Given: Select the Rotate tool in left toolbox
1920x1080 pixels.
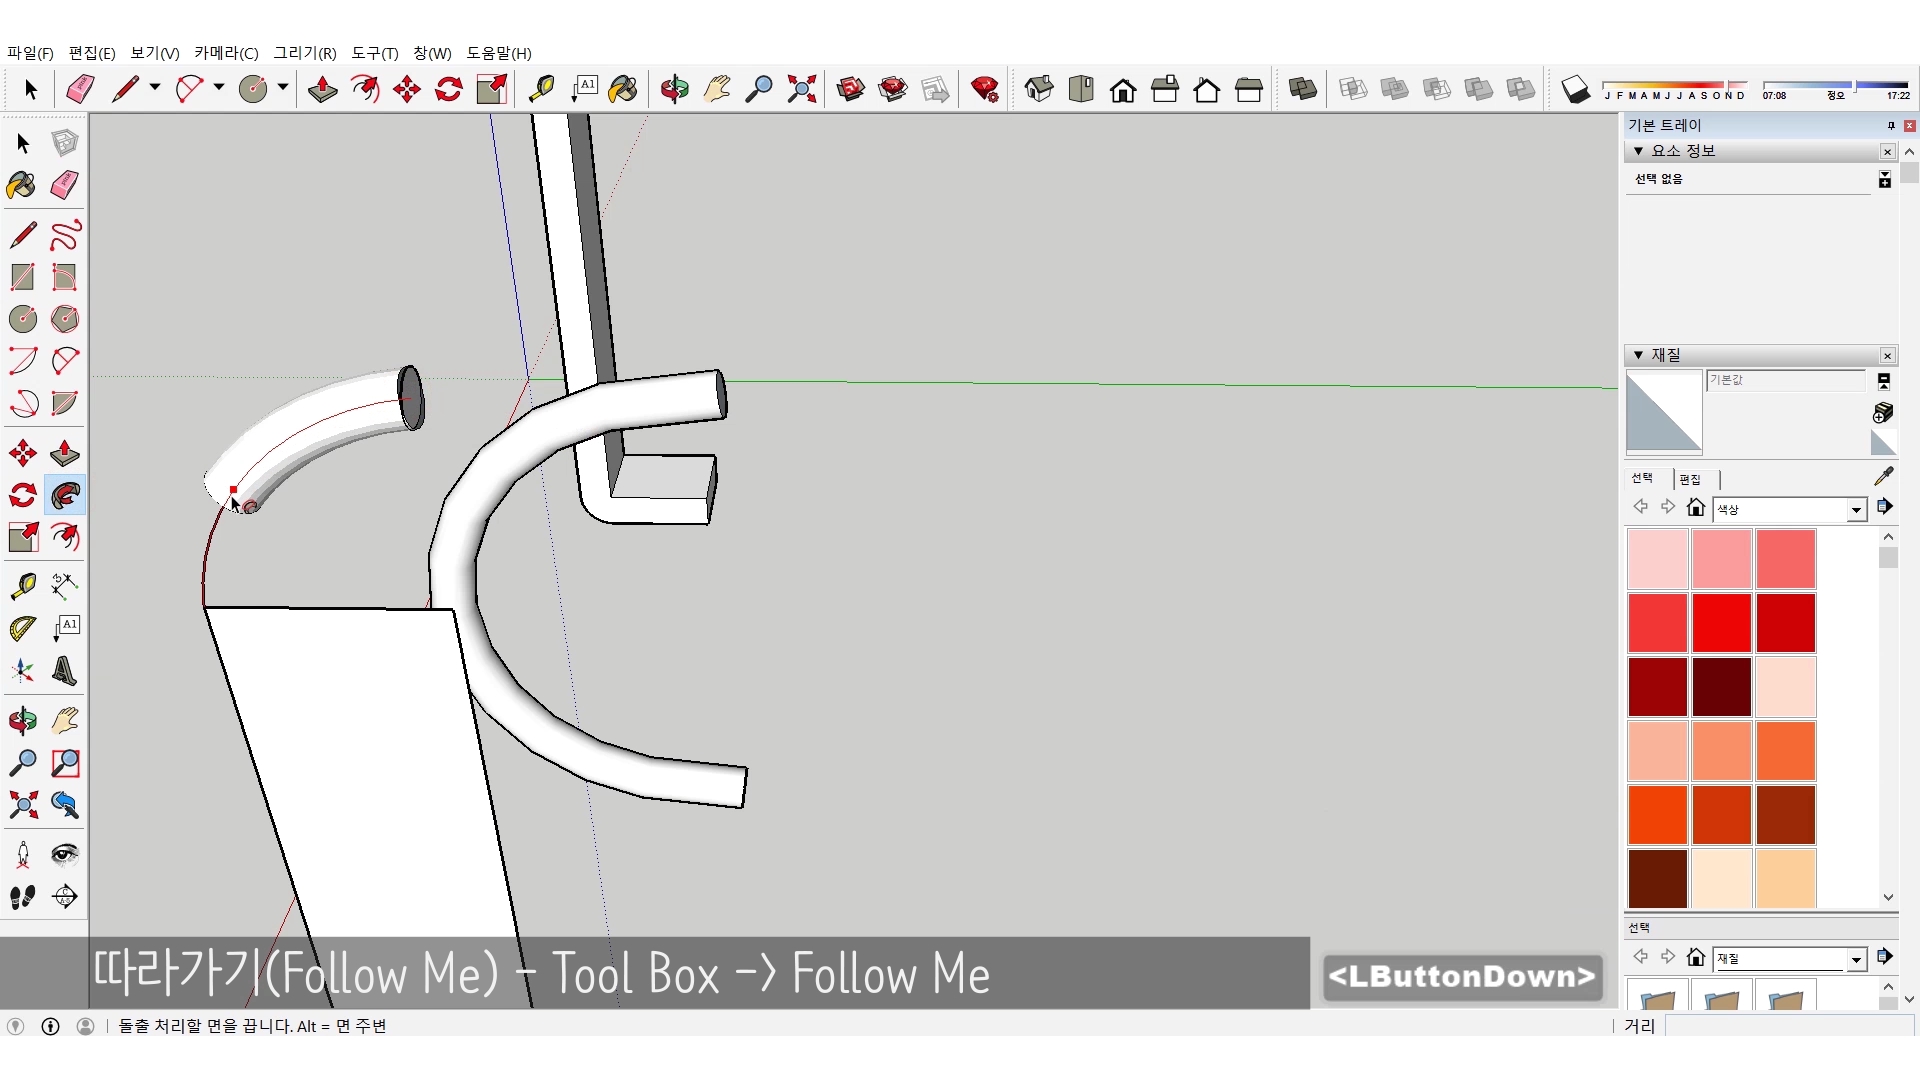Looking at the screenshot, I should [22, 496].
